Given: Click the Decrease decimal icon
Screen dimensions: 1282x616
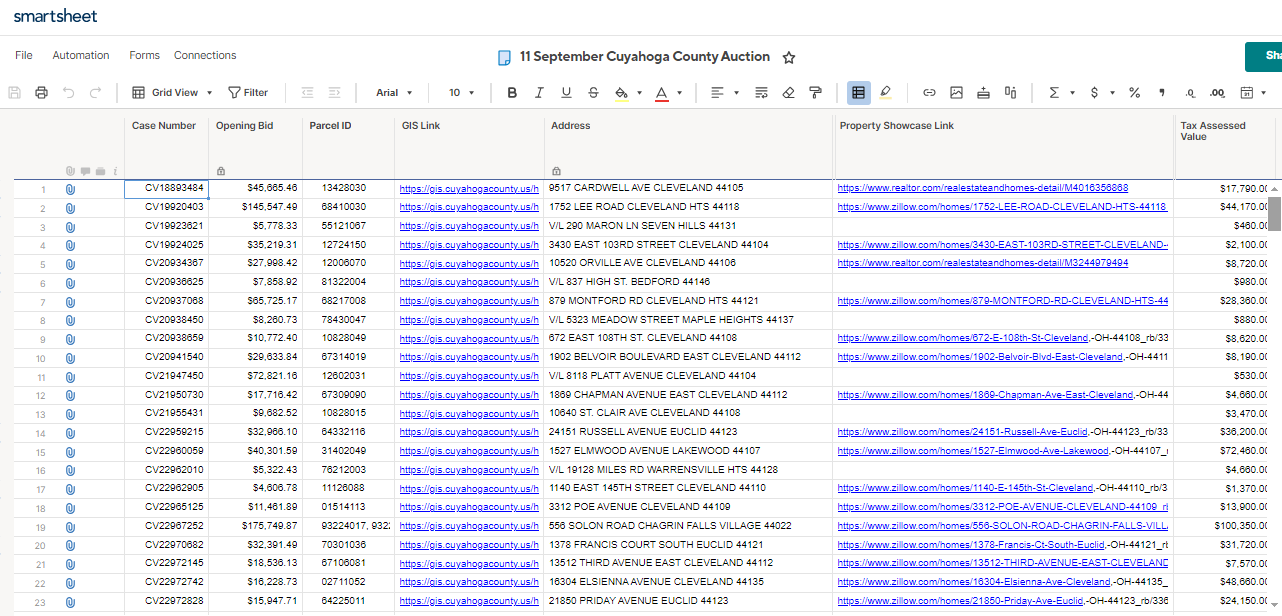Looking at the screenshot, I should [x=1189, y=93].
